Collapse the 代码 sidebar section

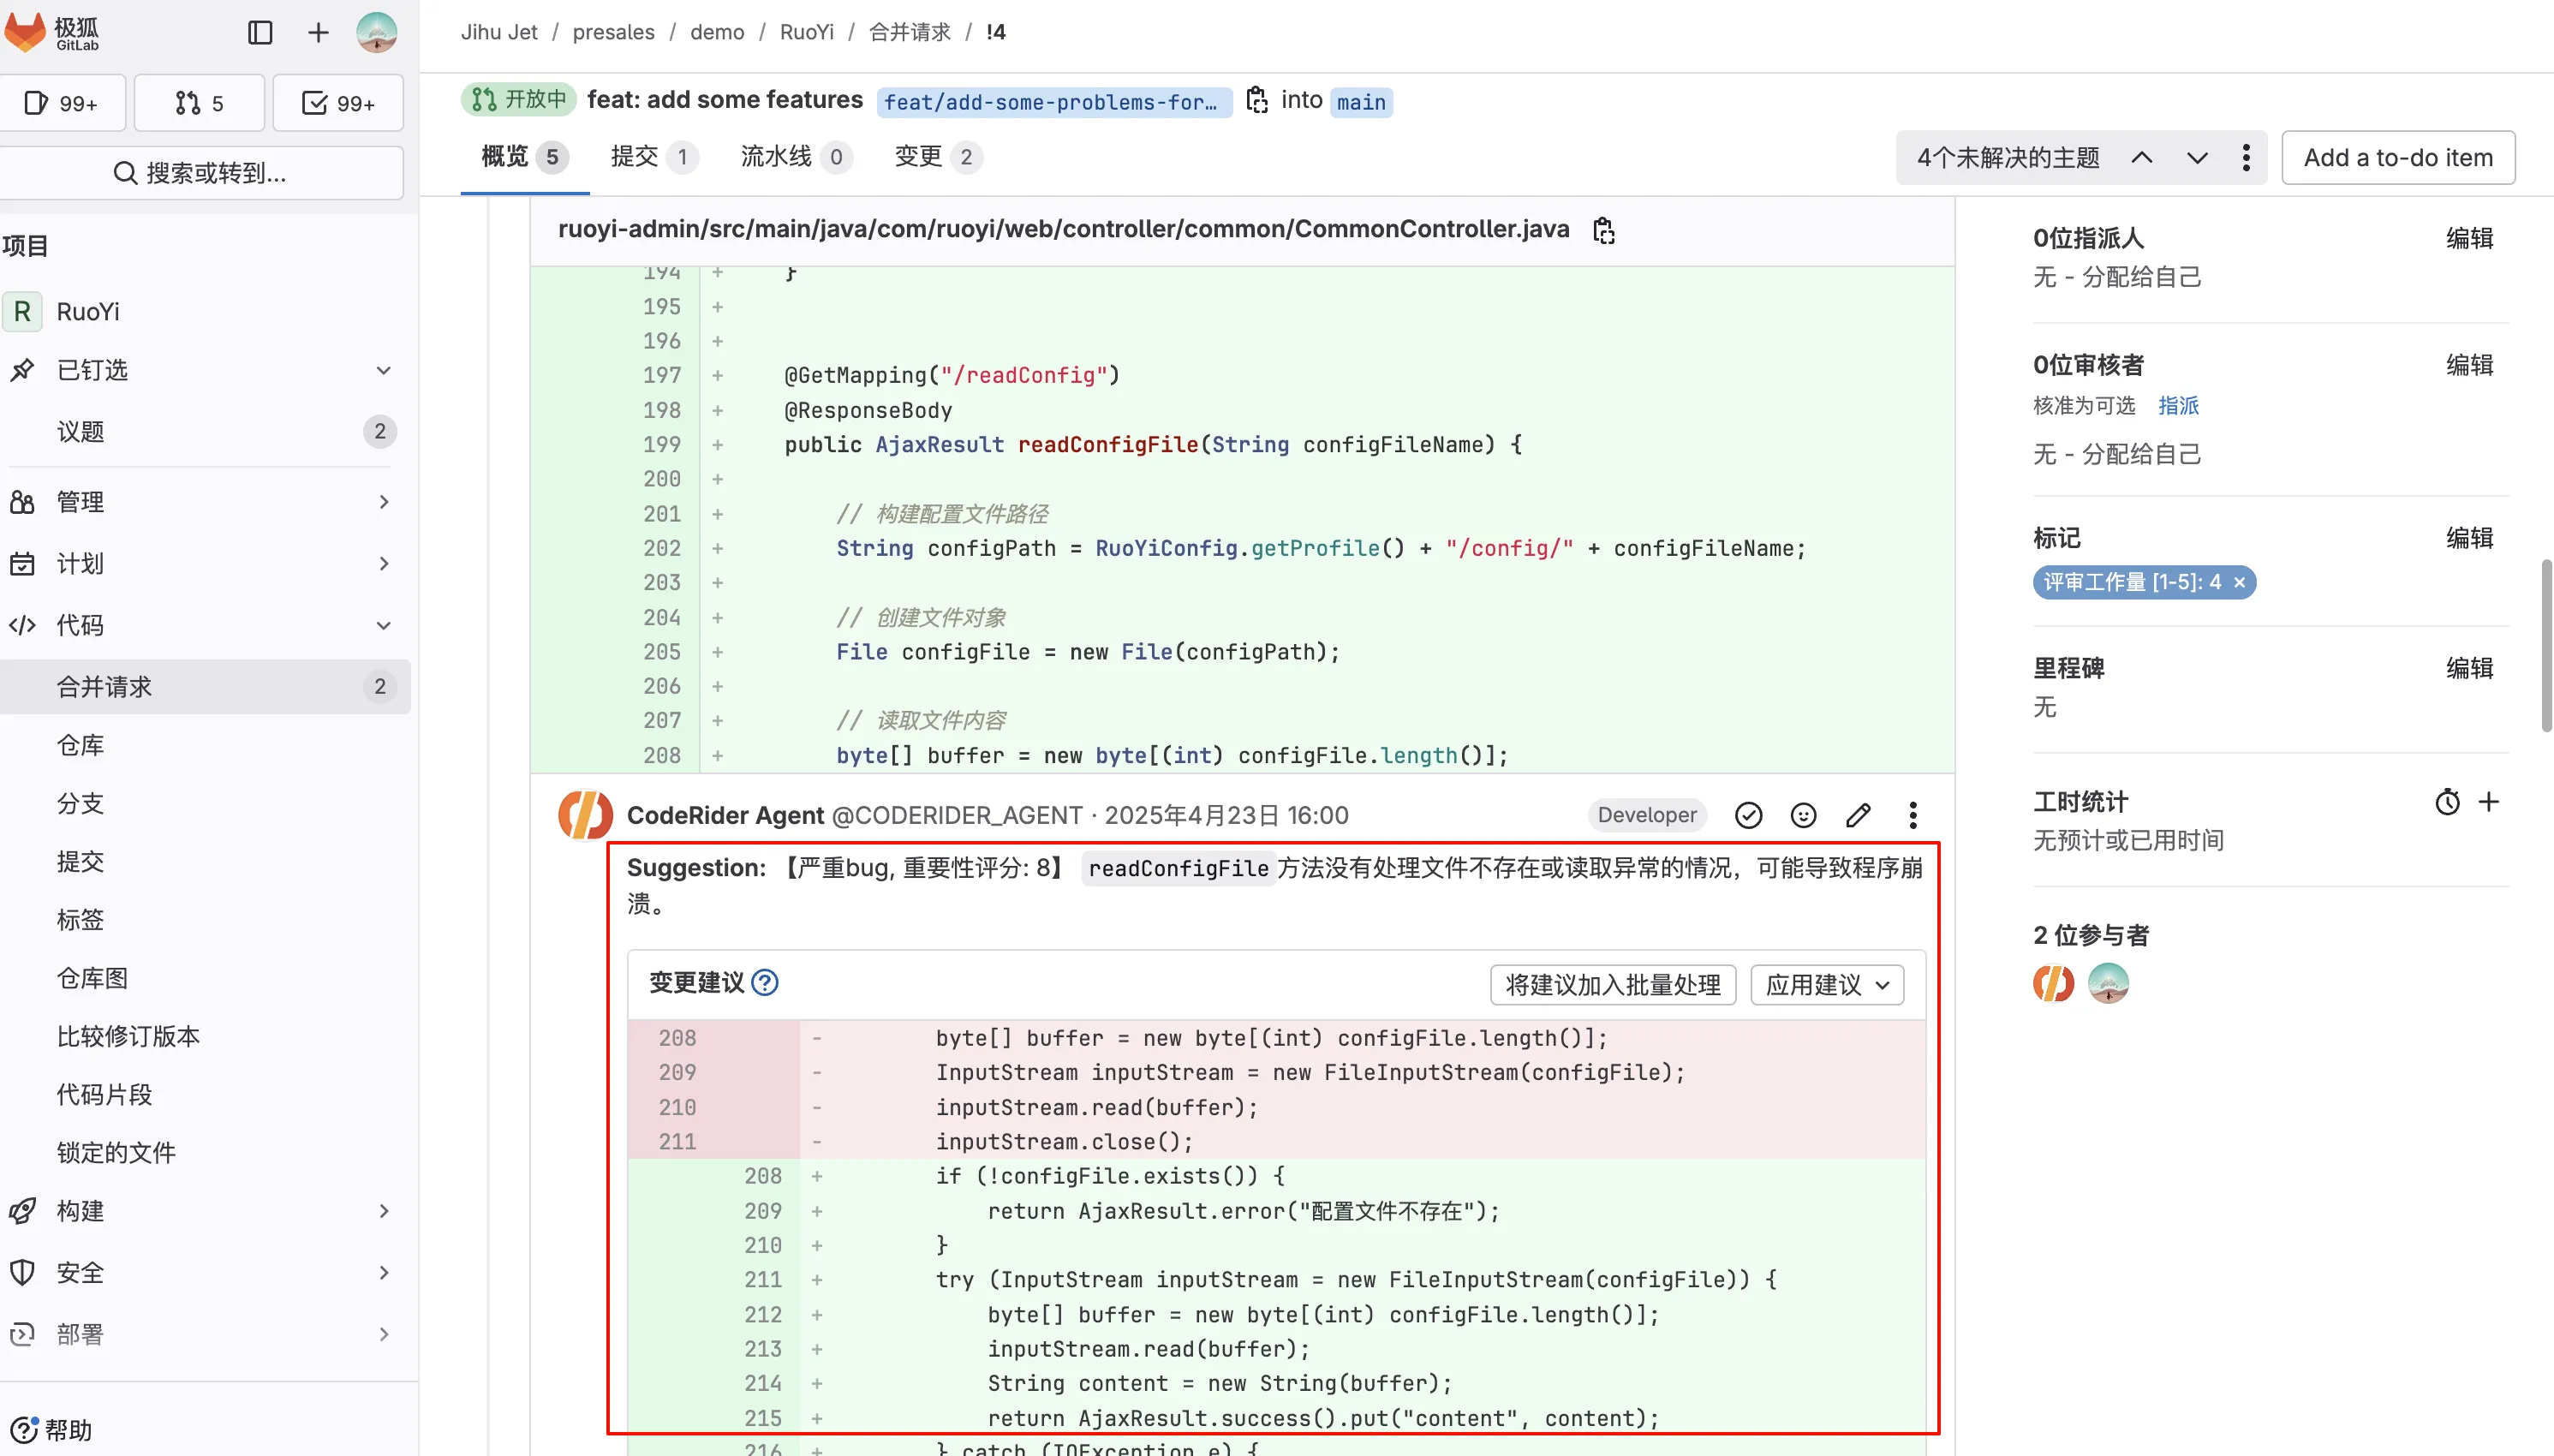click(x=383, y=625)
